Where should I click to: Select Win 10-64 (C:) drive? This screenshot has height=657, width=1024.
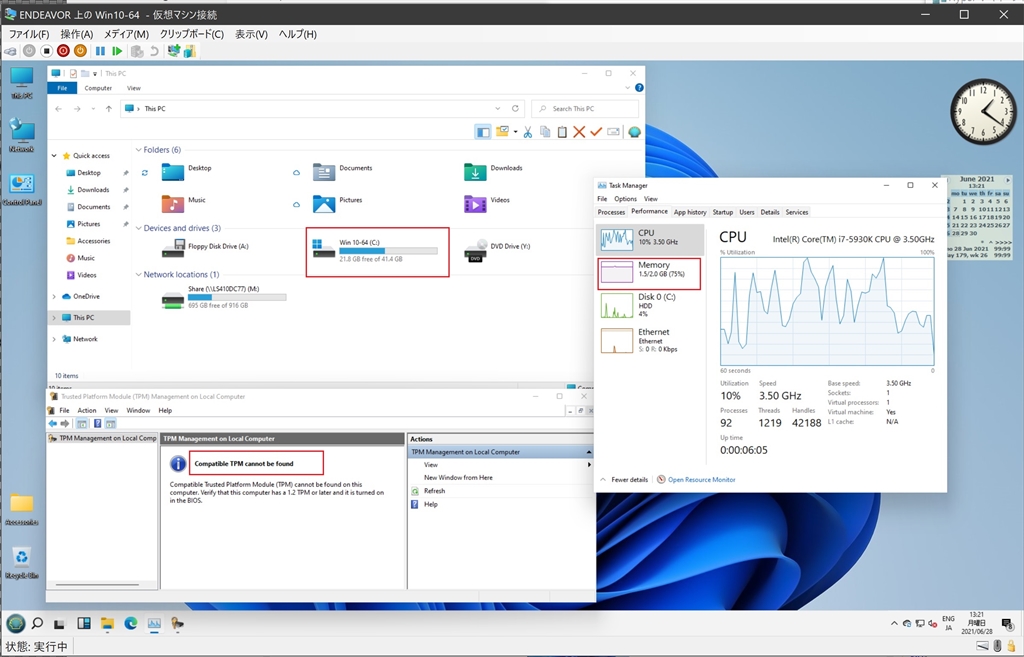377,251
